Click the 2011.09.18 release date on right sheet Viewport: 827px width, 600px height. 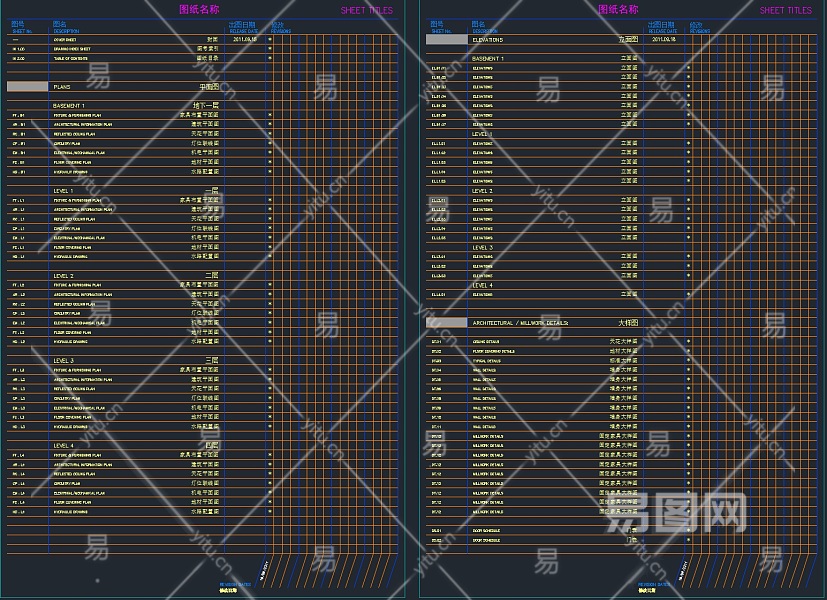coord(664,40)
